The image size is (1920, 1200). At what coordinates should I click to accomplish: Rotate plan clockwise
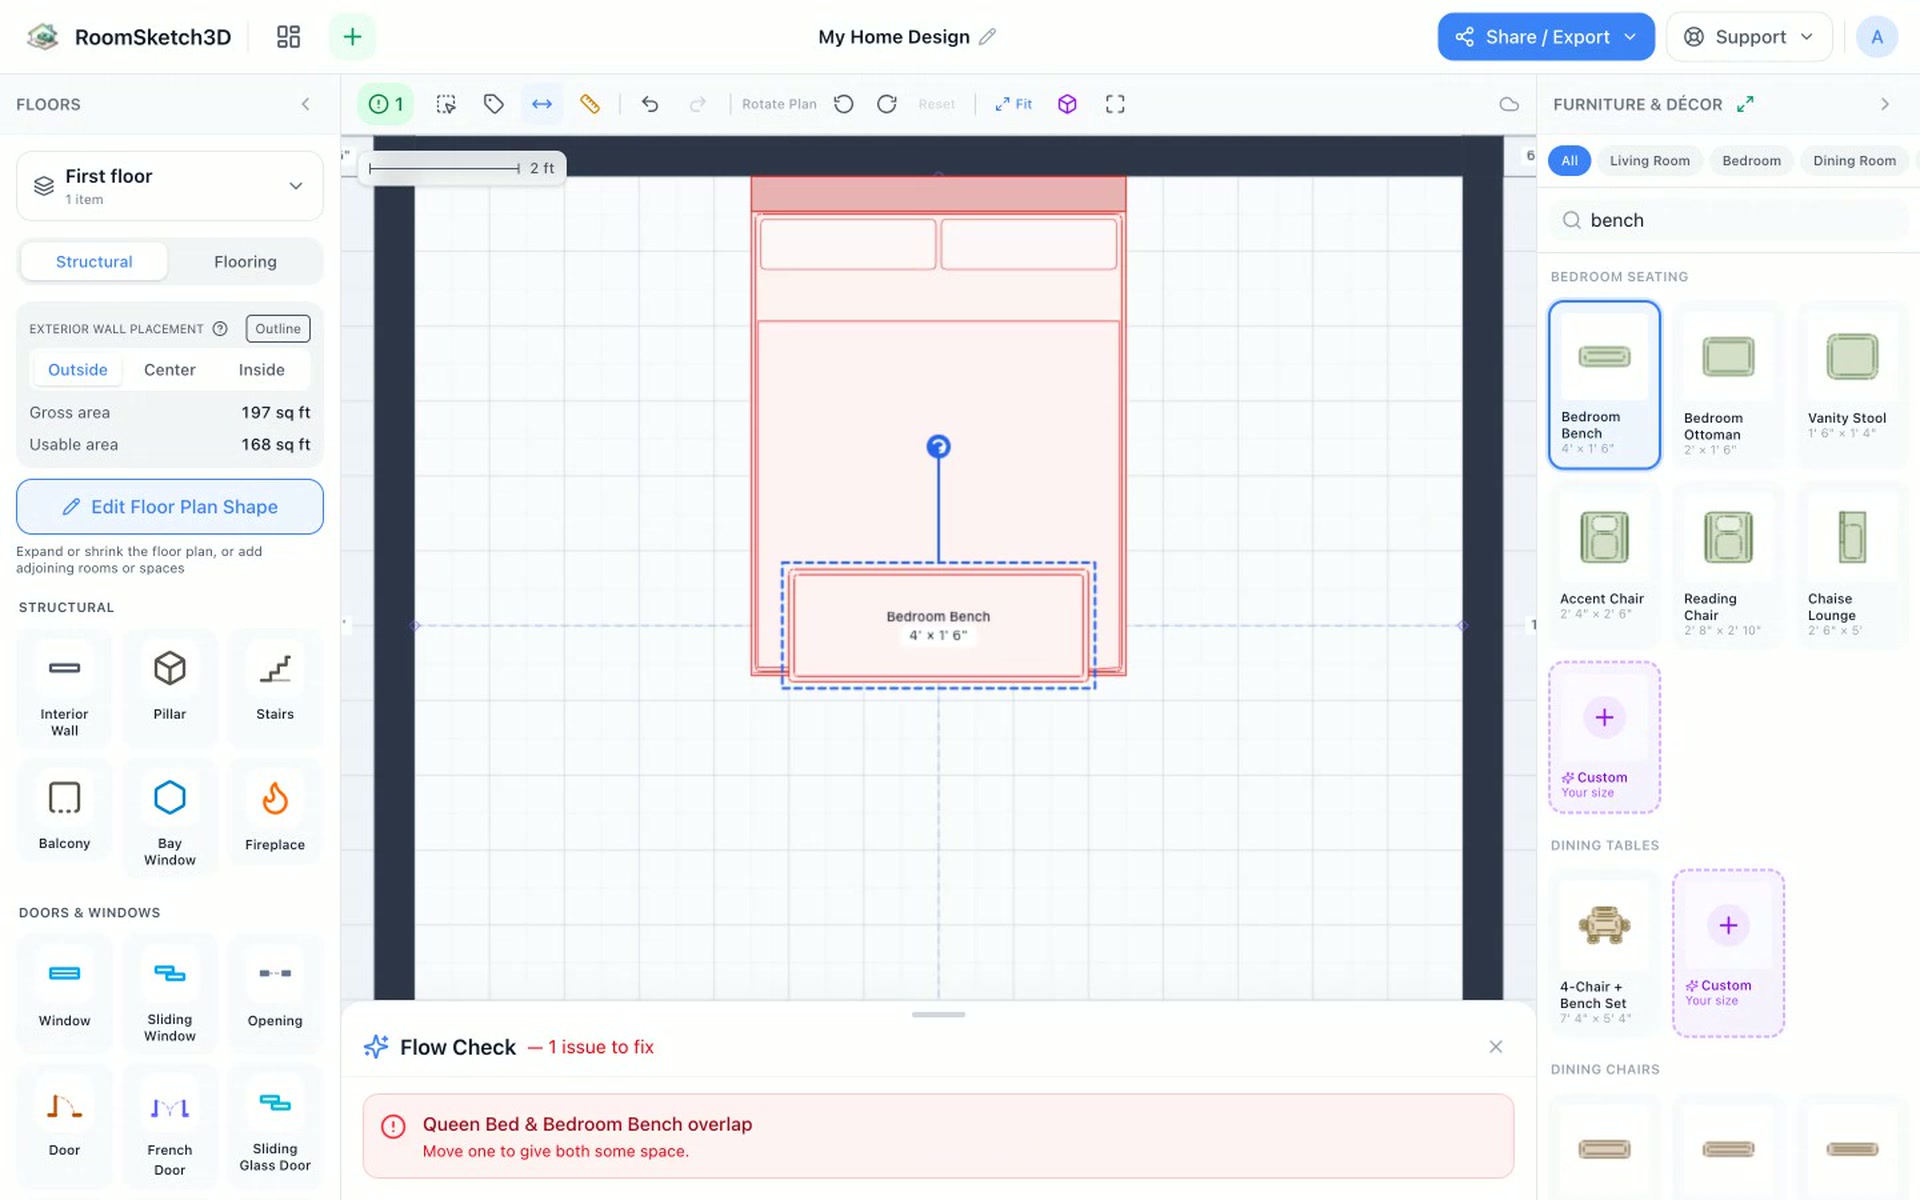click(x=887, y=104)
